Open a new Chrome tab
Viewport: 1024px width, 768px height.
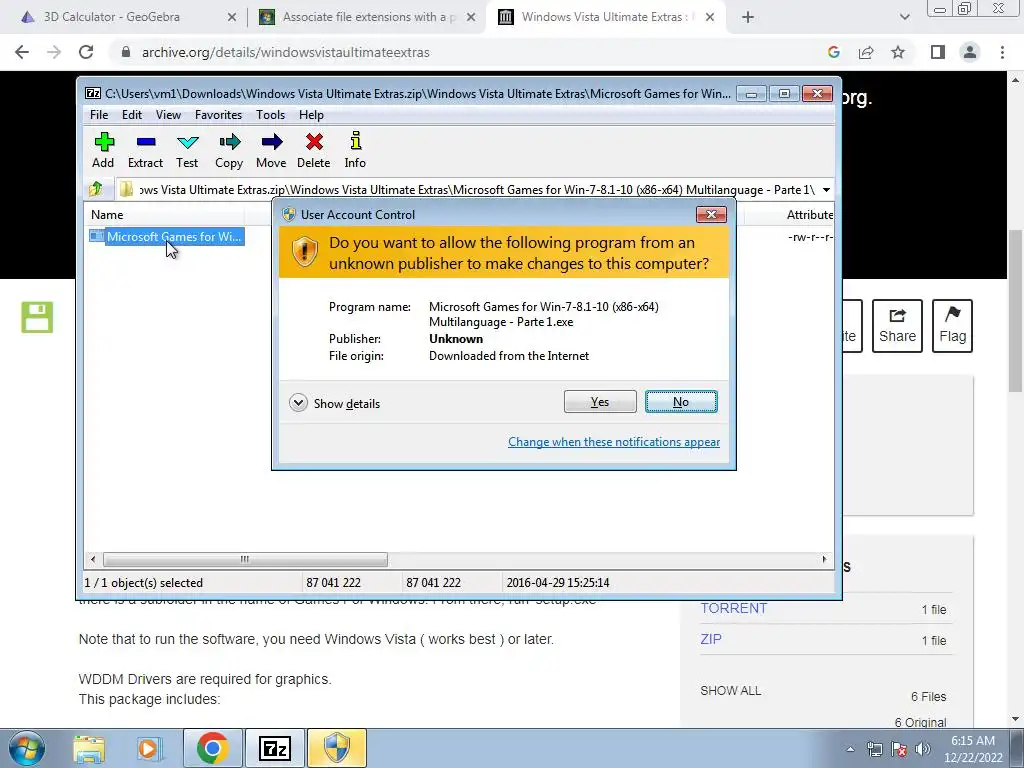748,17
